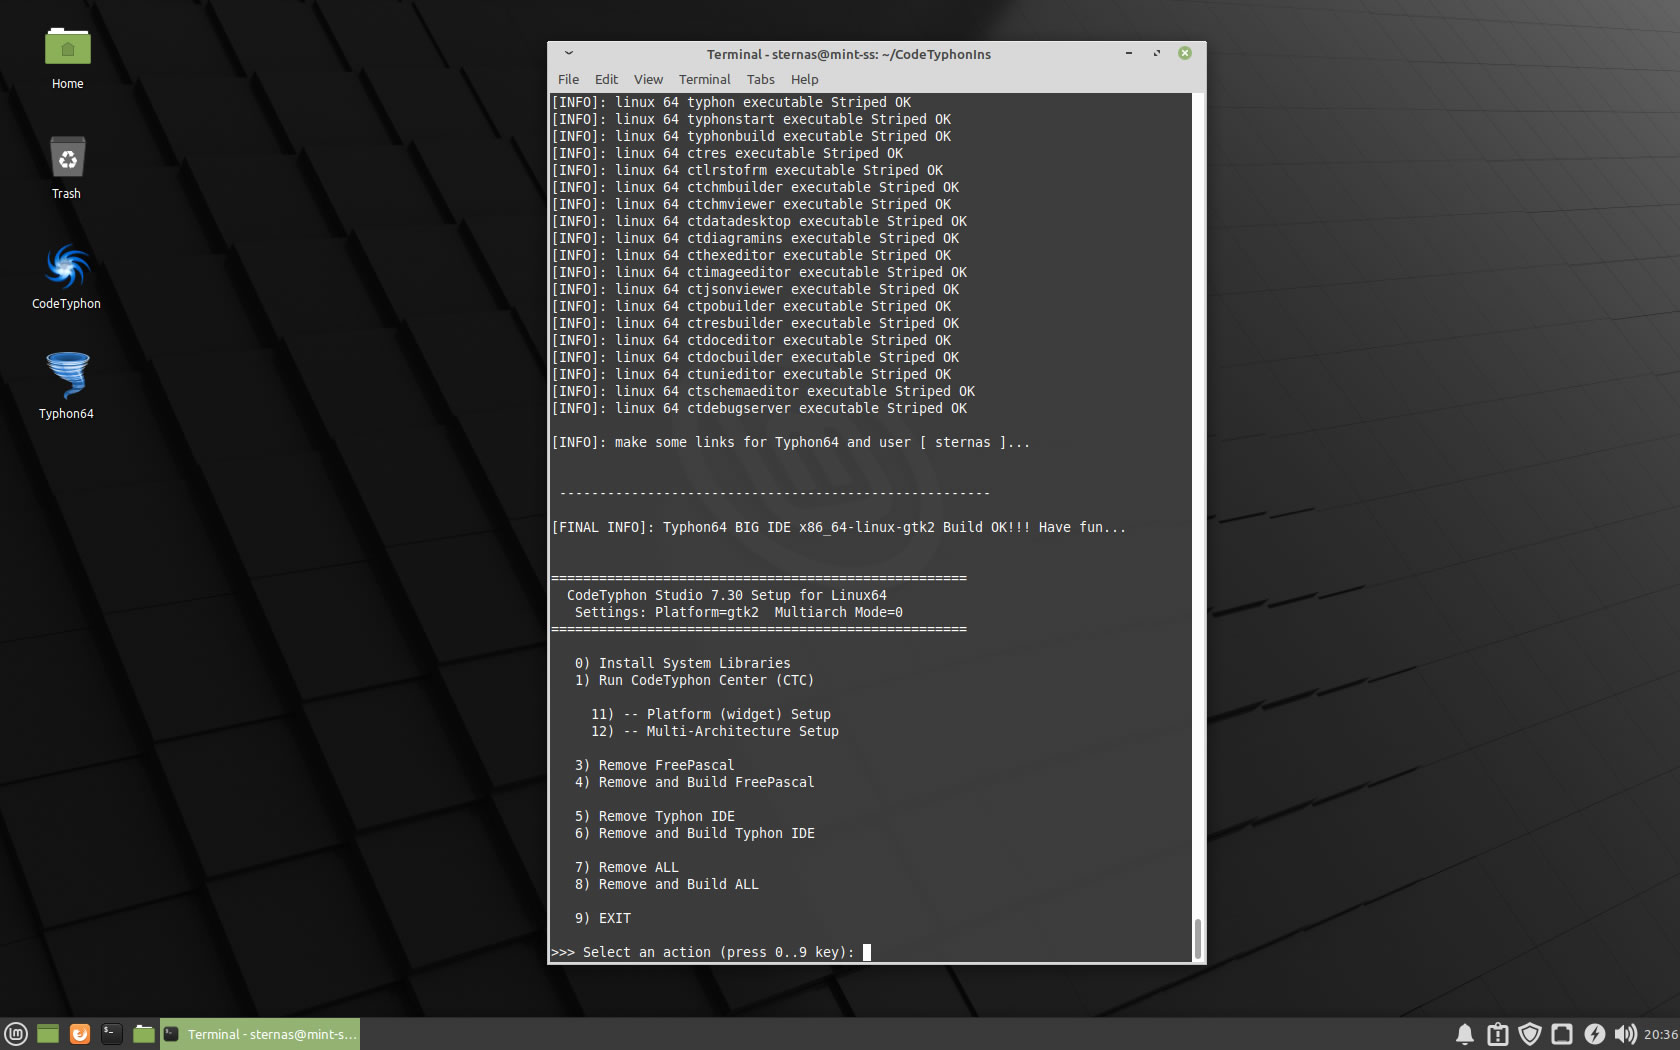Screen dimensions: 1680x1050
Task: Click 'Multi-Architecture Setup' line
Action: pos(714,731)
